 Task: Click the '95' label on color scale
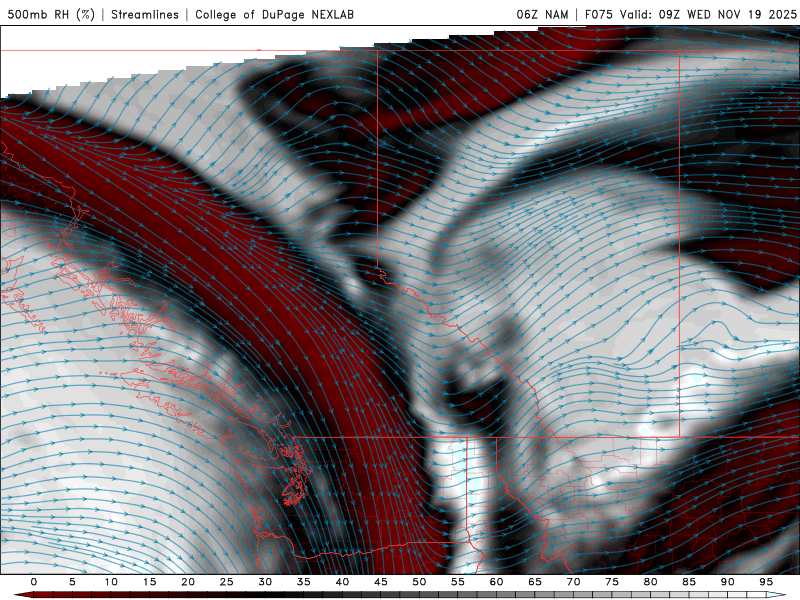(766, 582)
